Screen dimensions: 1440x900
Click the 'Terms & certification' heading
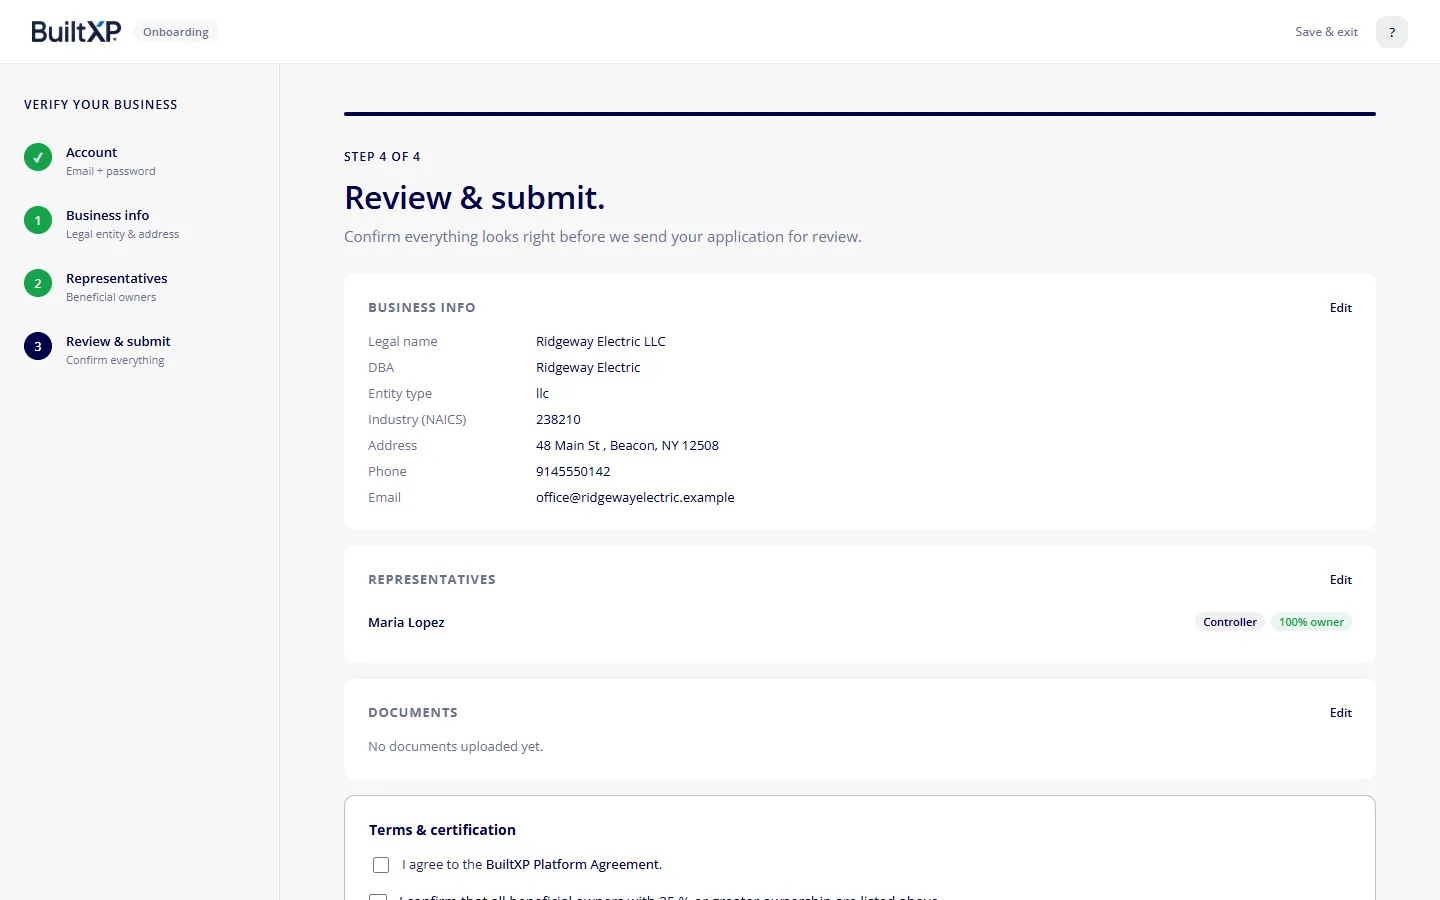tap(442, 830)
